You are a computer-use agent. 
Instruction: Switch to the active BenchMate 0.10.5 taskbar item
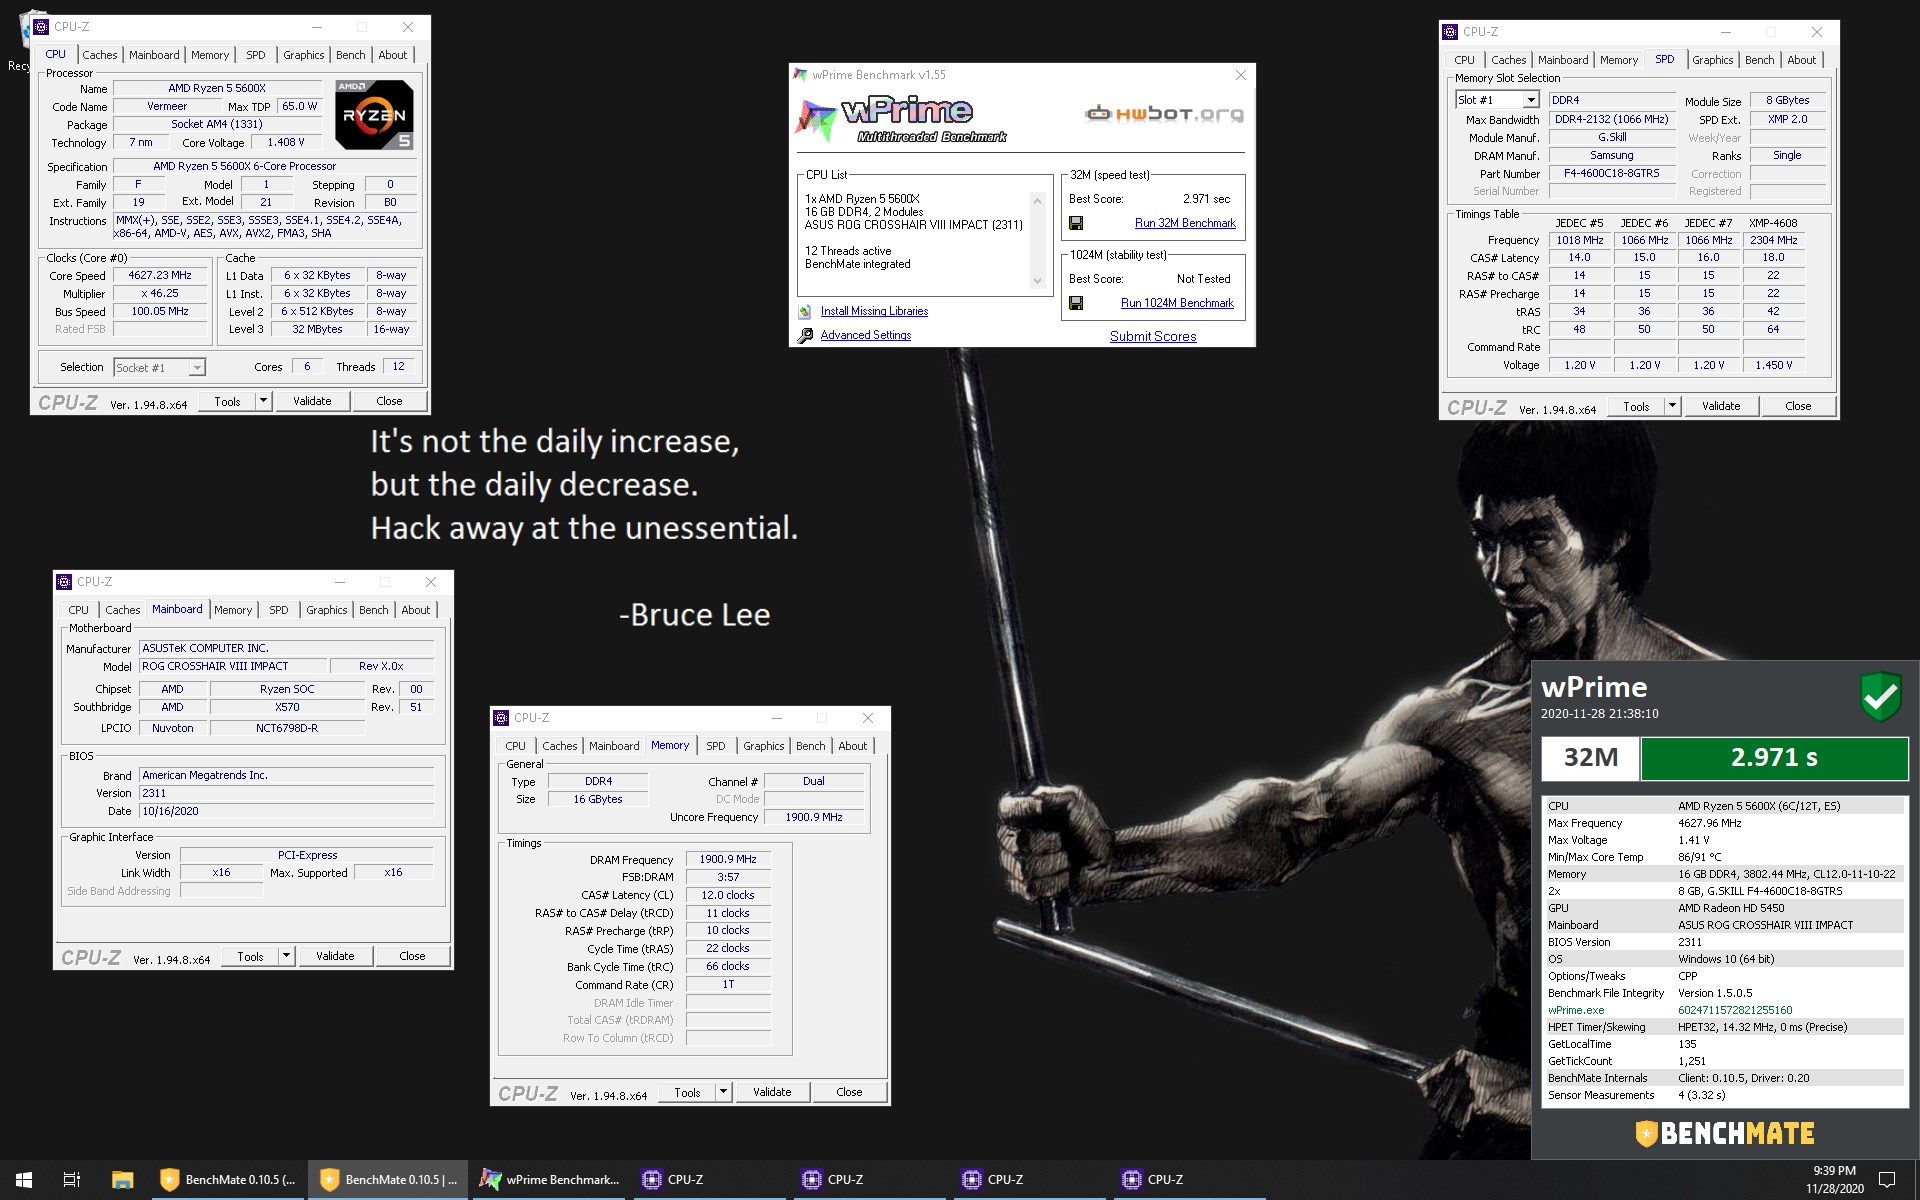click(x=388, y=1180)
